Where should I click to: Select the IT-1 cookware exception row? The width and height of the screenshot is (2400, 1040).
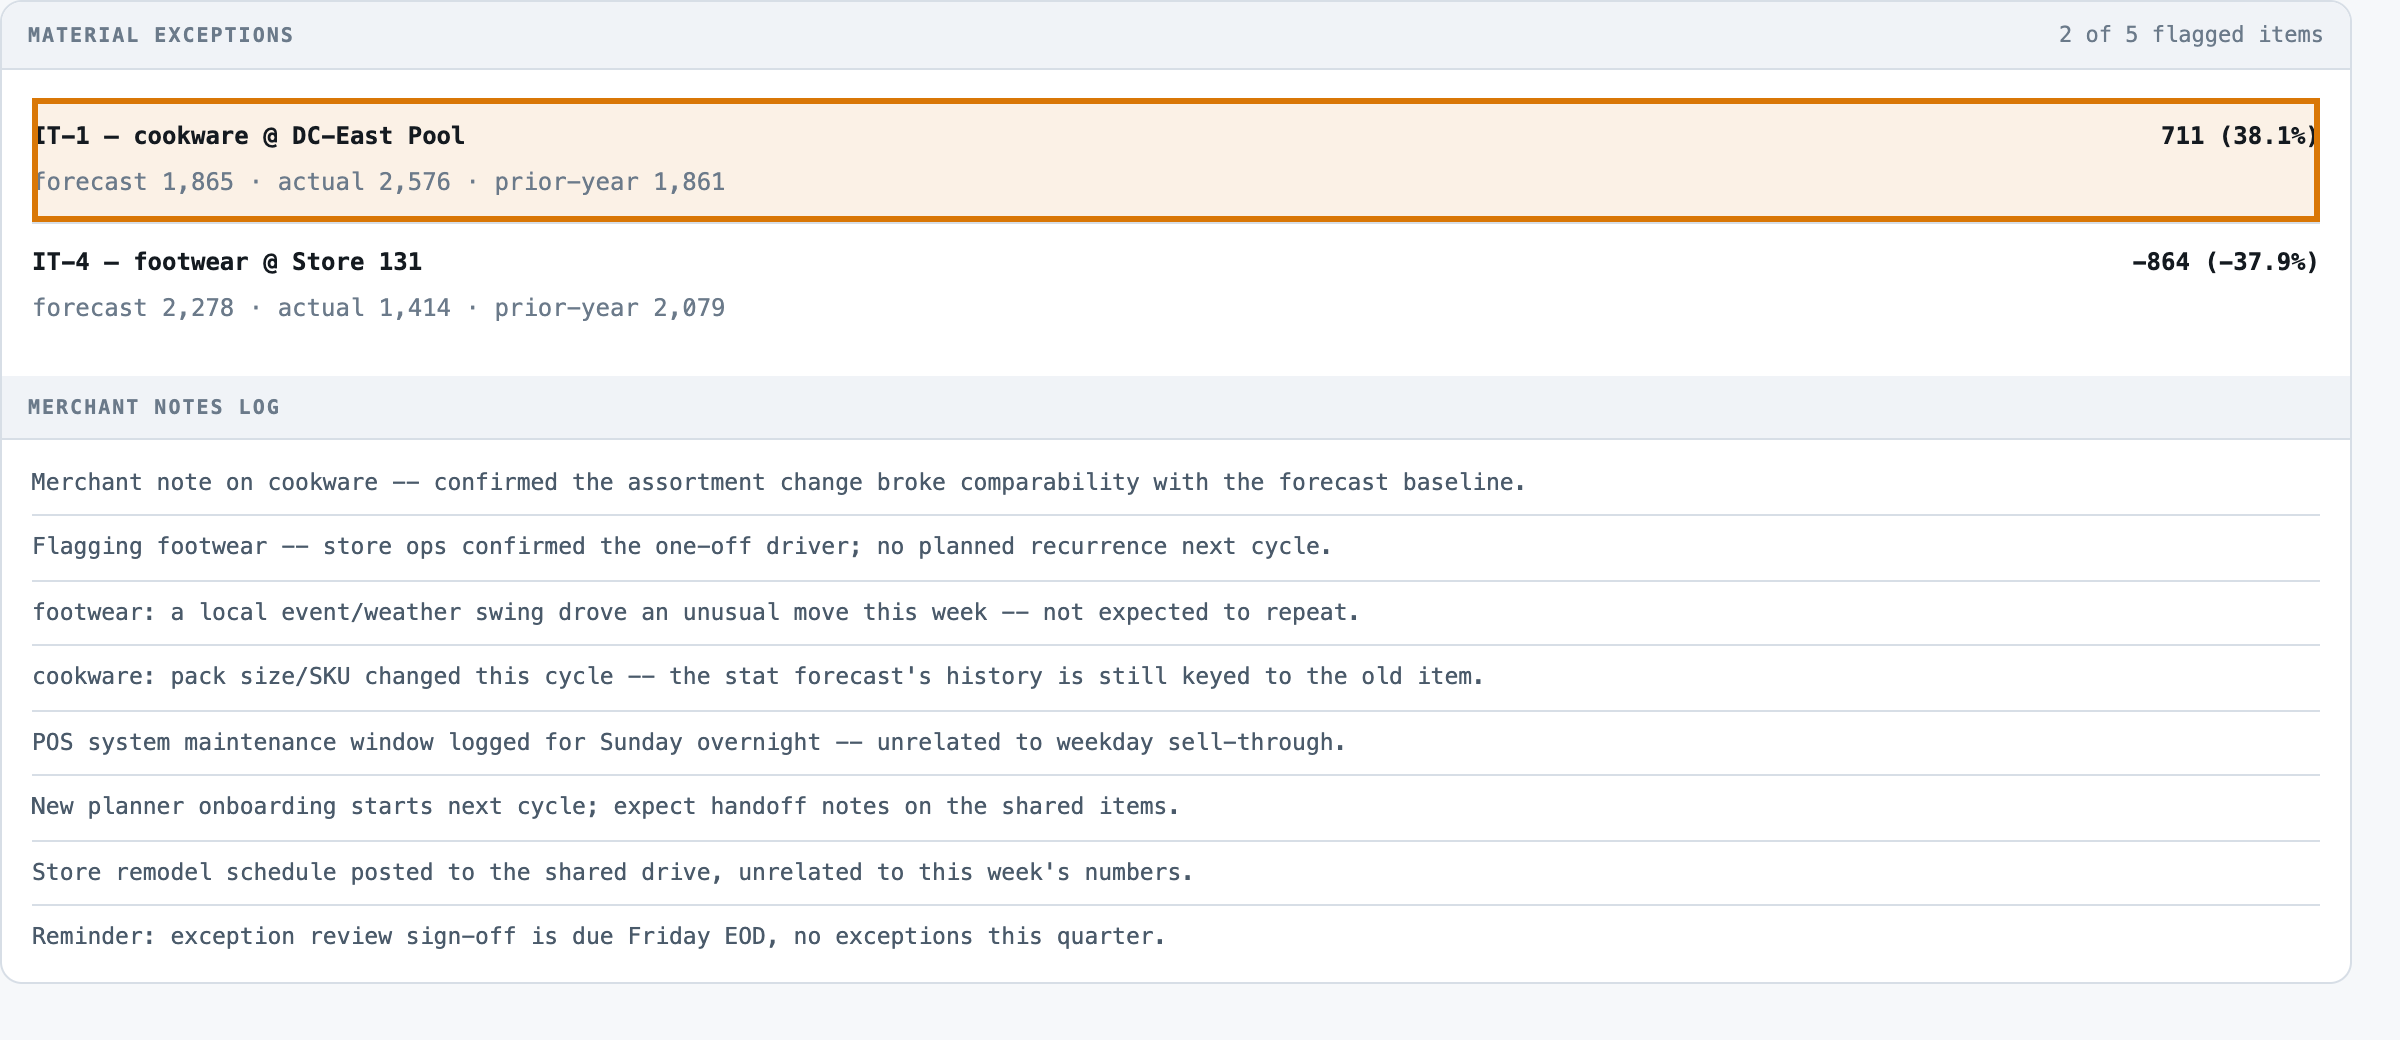click(1176, 160)
